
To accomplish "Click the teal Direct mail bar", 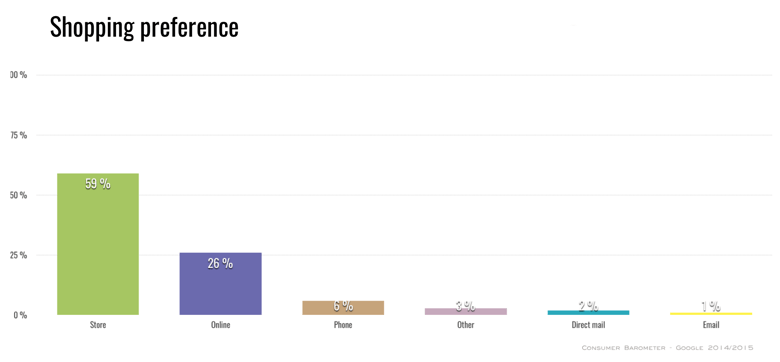I will pos(588,312).
